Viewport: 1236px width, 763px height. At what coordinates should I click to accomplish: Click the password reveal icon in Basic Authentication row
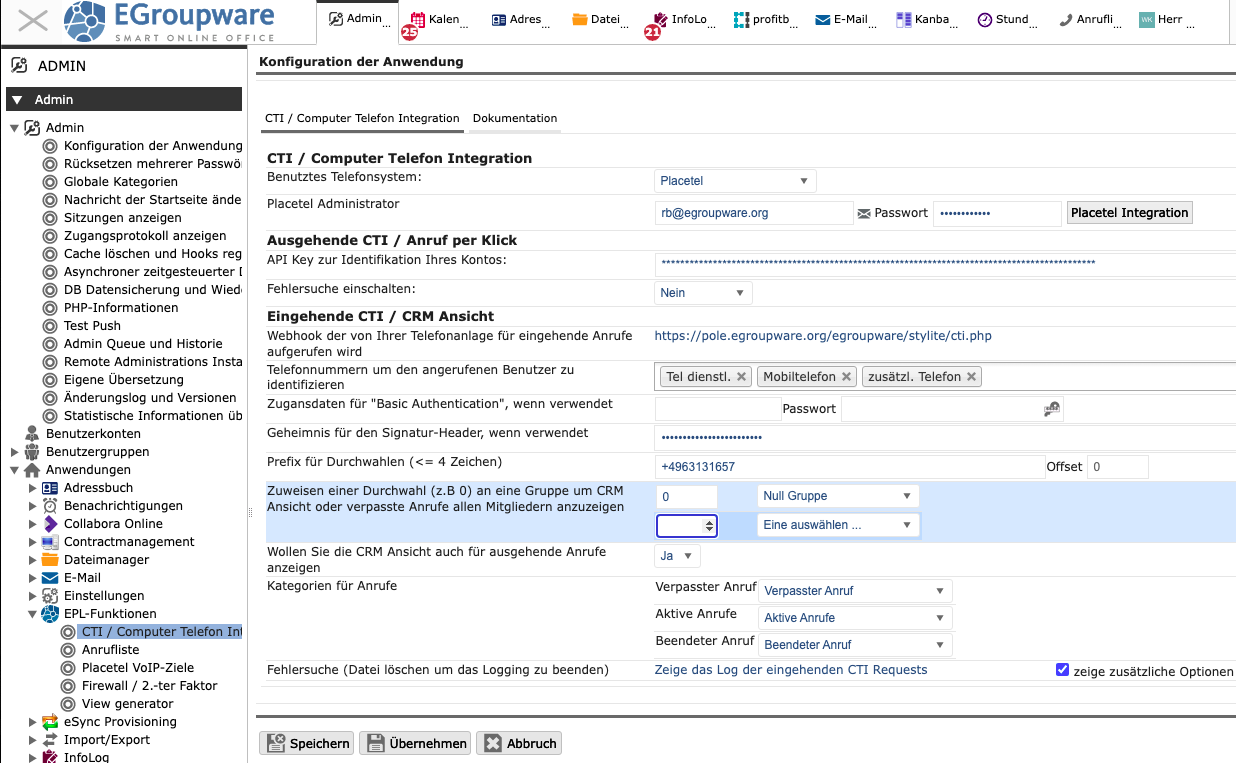click(x=1052, y=409)
